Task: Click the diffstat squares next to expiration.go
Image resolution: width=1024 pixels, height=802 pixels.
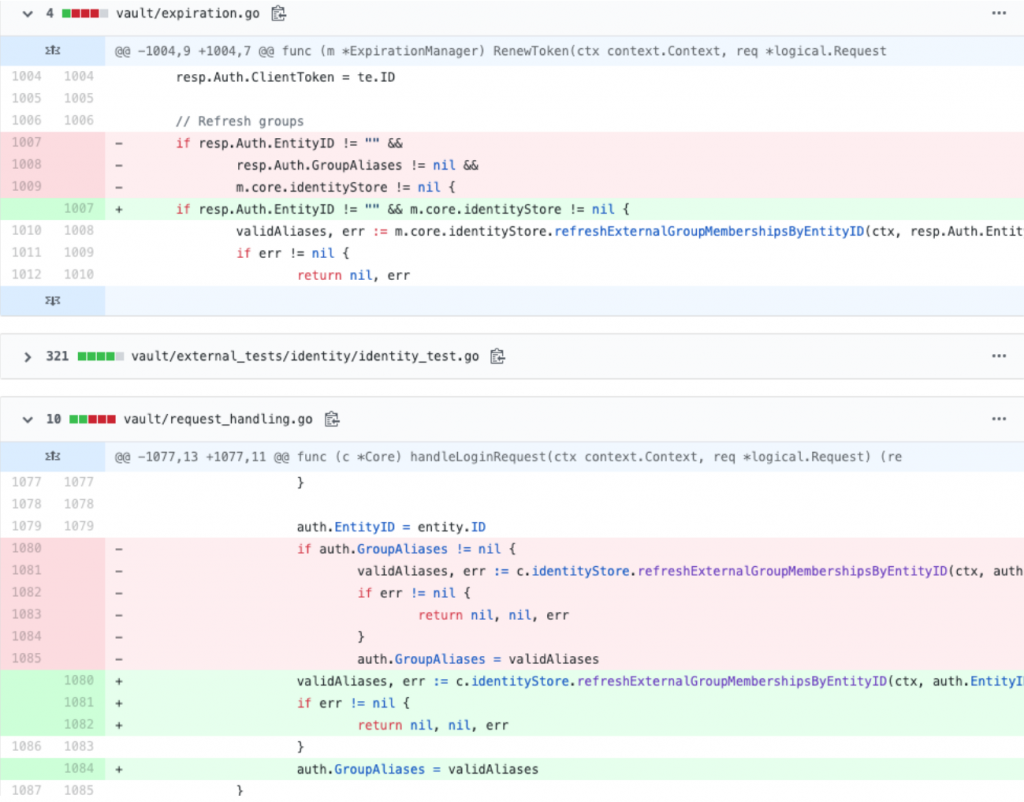Action: tap(84, 13)
